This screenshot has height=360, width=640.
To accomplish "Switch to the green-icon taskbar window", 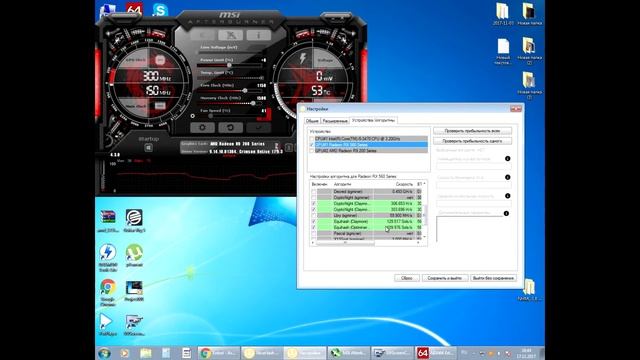I will pyautogui.click(x=348, y=353).
